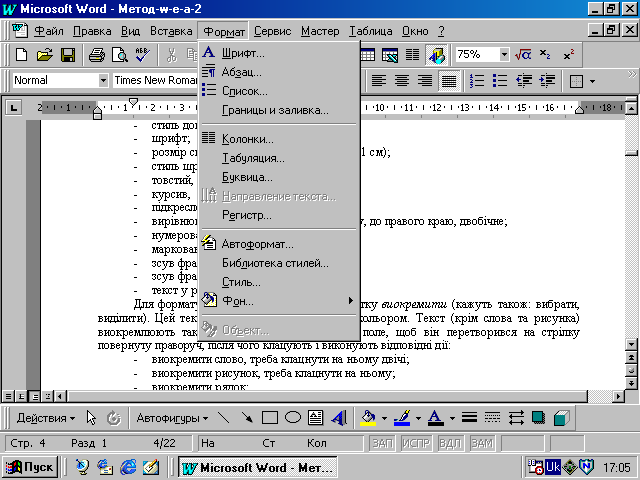Open the Таблица menu
640x480 pixels.
[x=371, y=31]
